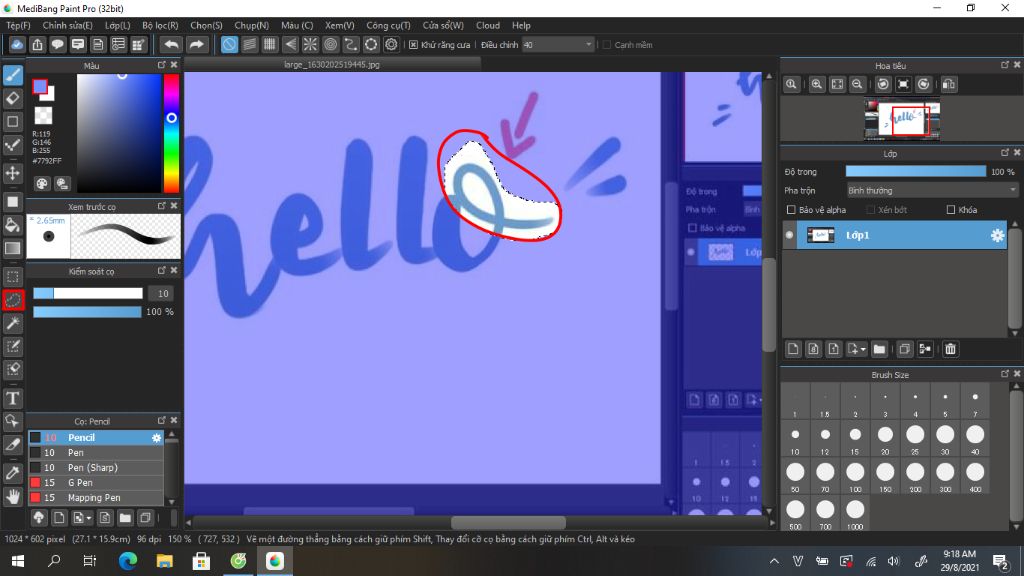This screenshot has height=576, width=1024.
Task: Switch to the large_1630202519445.jpg tab
Action: point(332,65)
